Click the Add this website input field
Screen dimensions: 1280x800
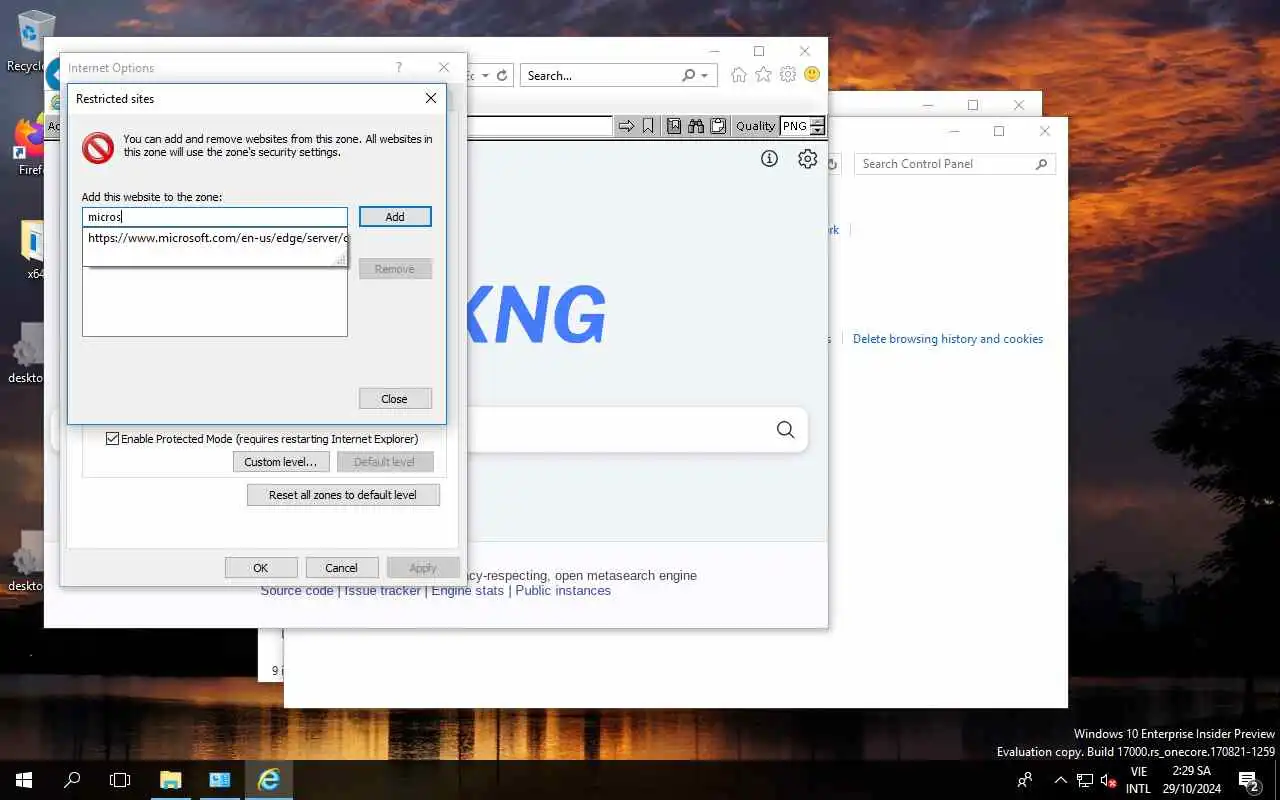[x=215, y=217]
